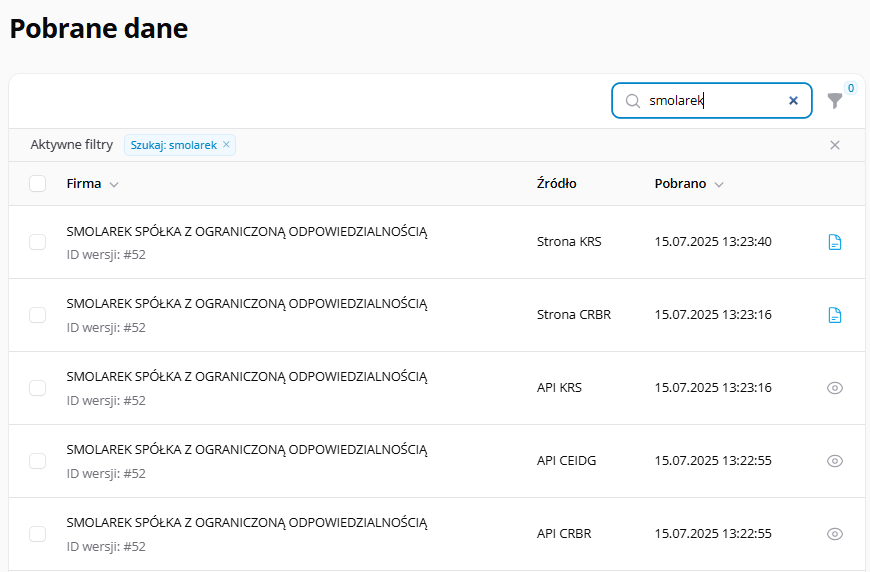Click the 'Pobrane dane' heading
Image resolution: width=870 pixels, height=572 pixels.
click(99, 29)
